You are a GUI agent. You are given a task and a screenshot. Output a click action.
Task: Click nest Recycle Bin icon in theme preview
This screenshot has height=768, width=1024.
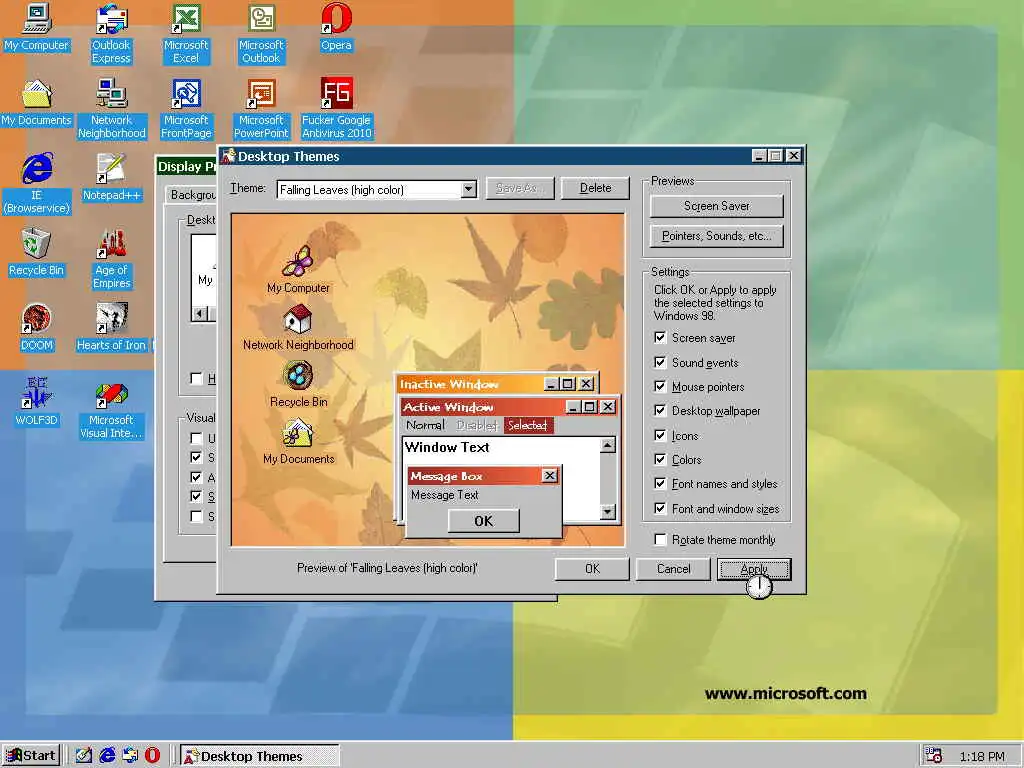pyautogui.click(x=298, y=376)
